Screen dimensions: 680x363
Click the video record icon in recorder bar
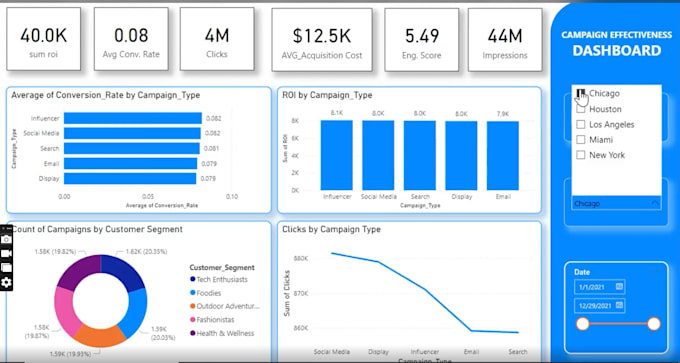pos(6,253)
